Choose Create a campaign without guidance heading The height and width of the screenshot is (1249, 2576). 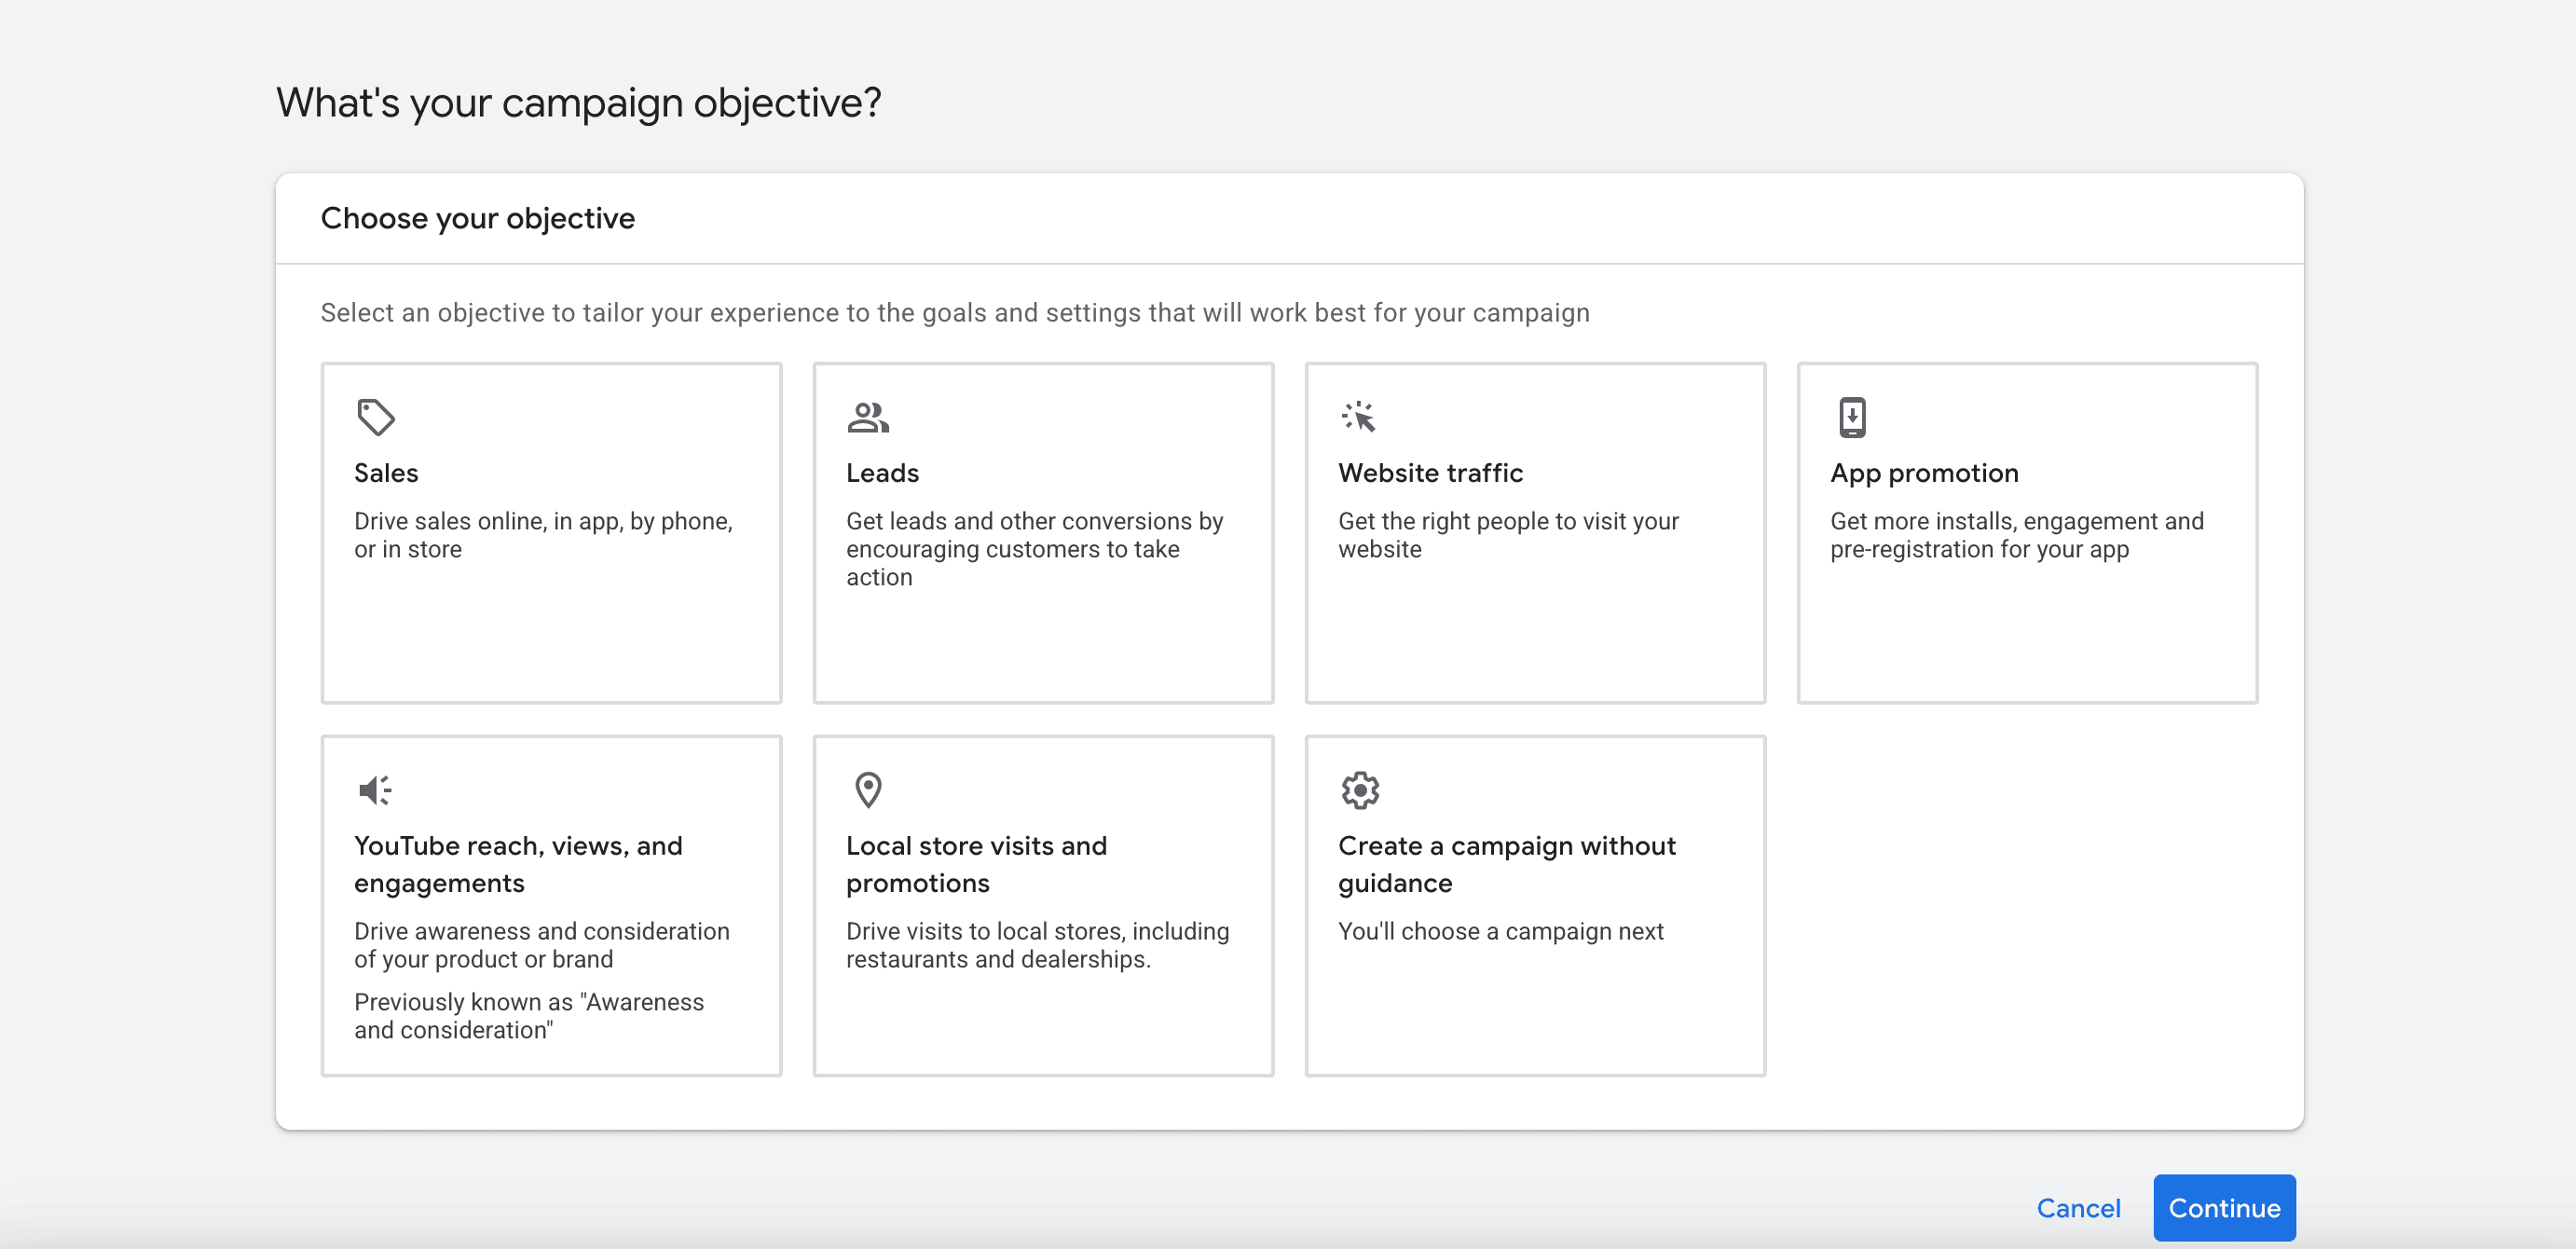click(x=1507, y=864)
